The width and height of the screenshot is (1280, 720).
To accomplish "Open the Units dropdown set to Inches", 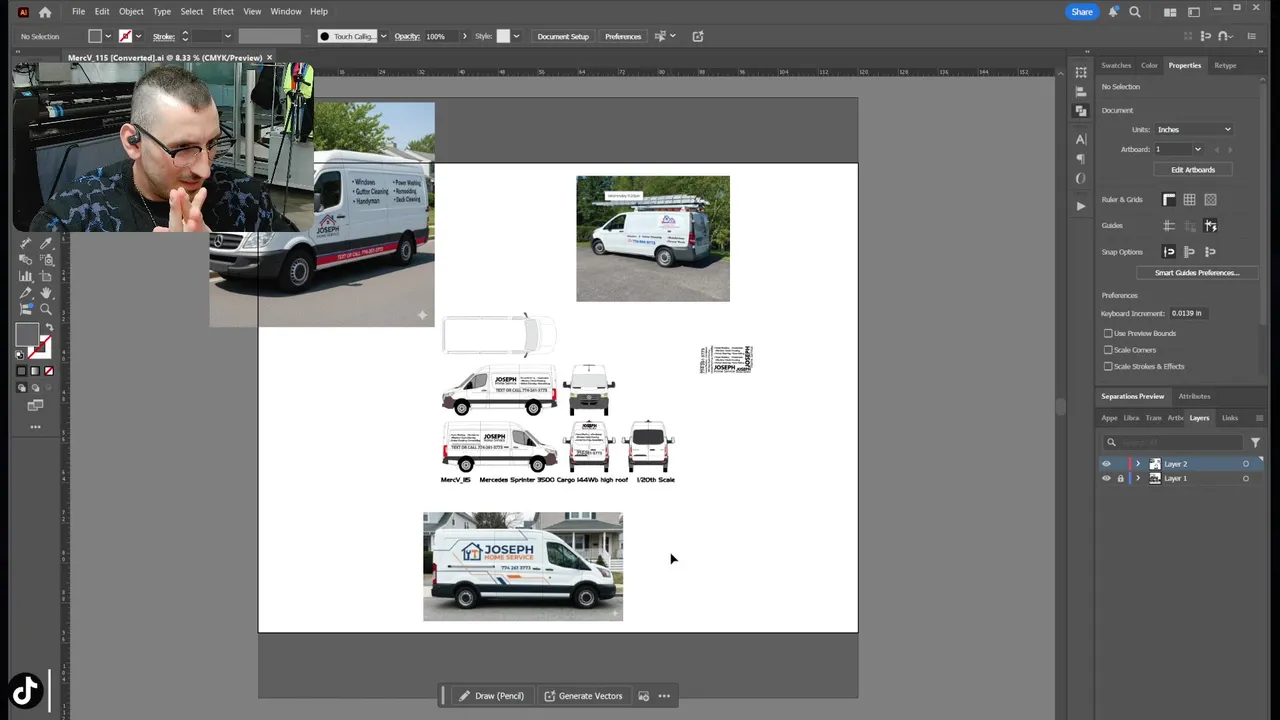I will click(x=1194, y=129).
